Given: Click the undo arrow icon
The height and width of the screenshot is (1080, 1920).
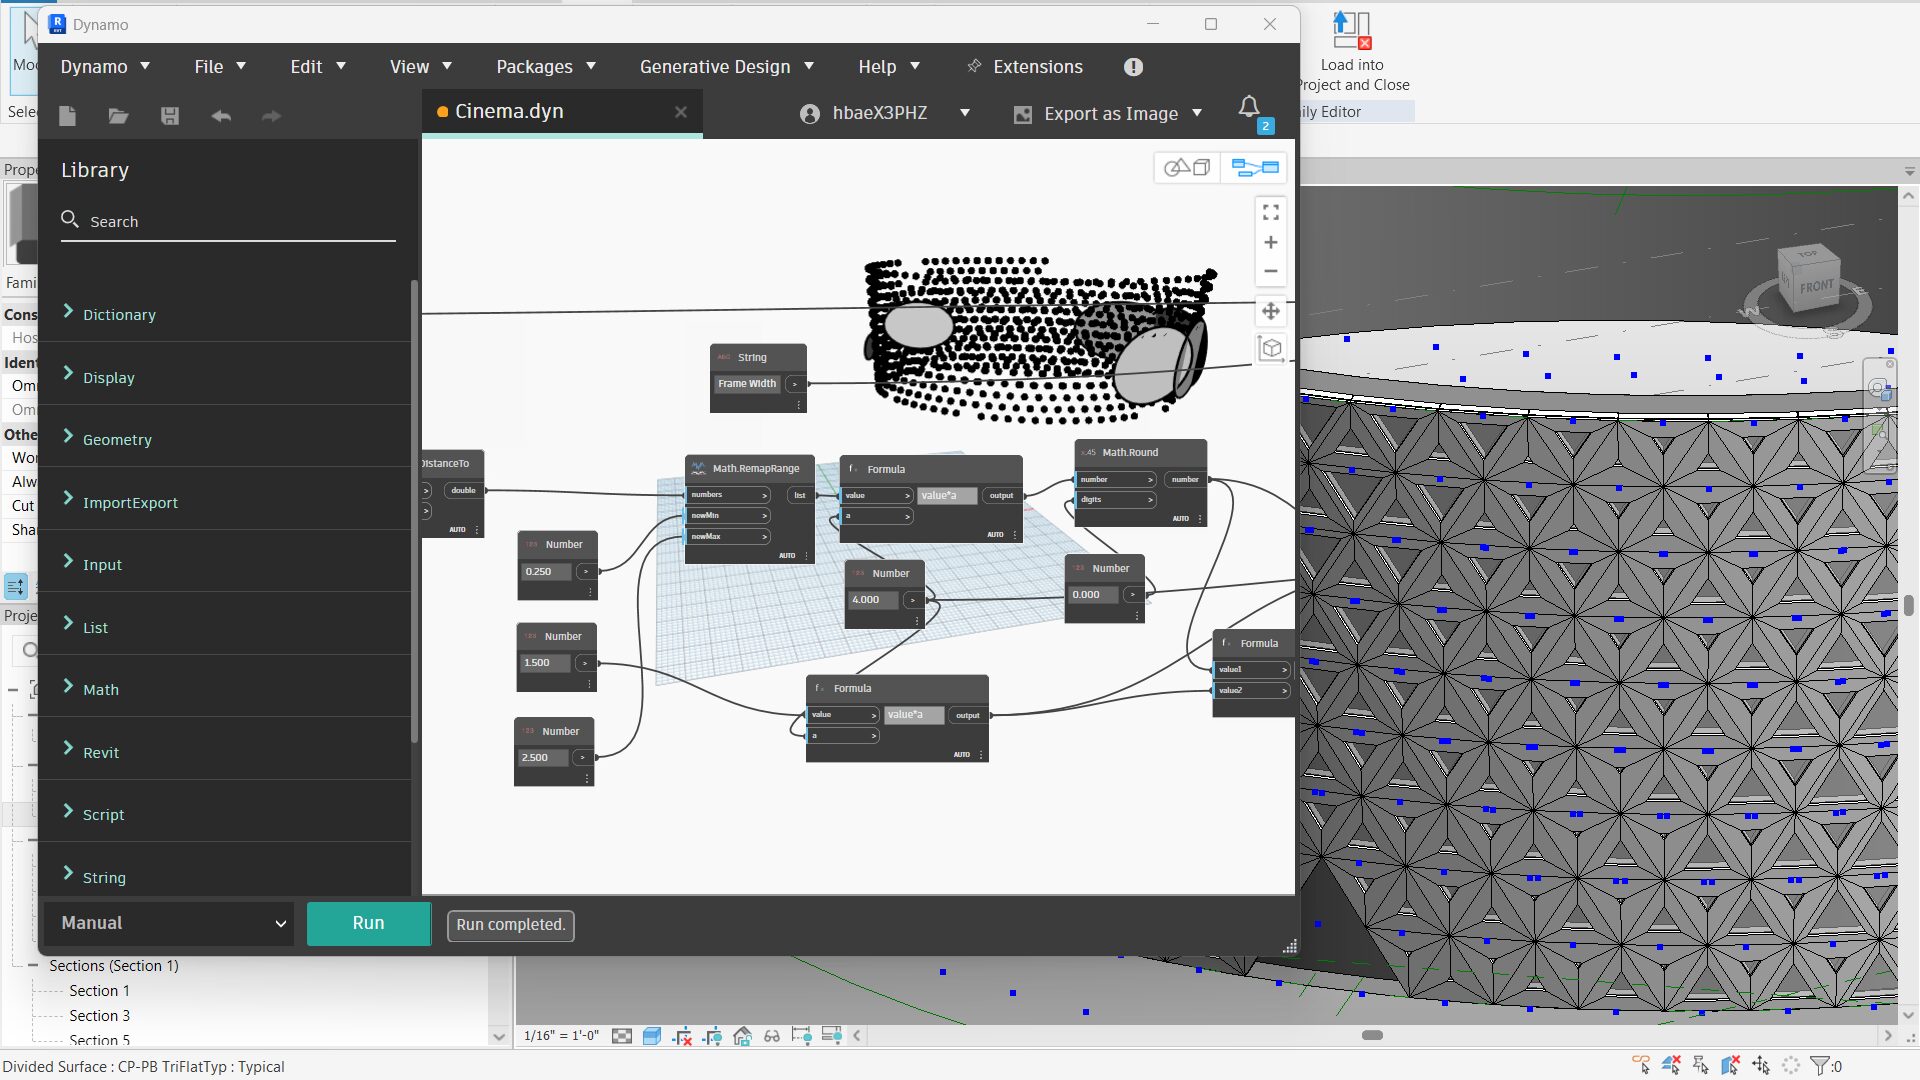Looking at the screenshot, I should tap(221, 116).
